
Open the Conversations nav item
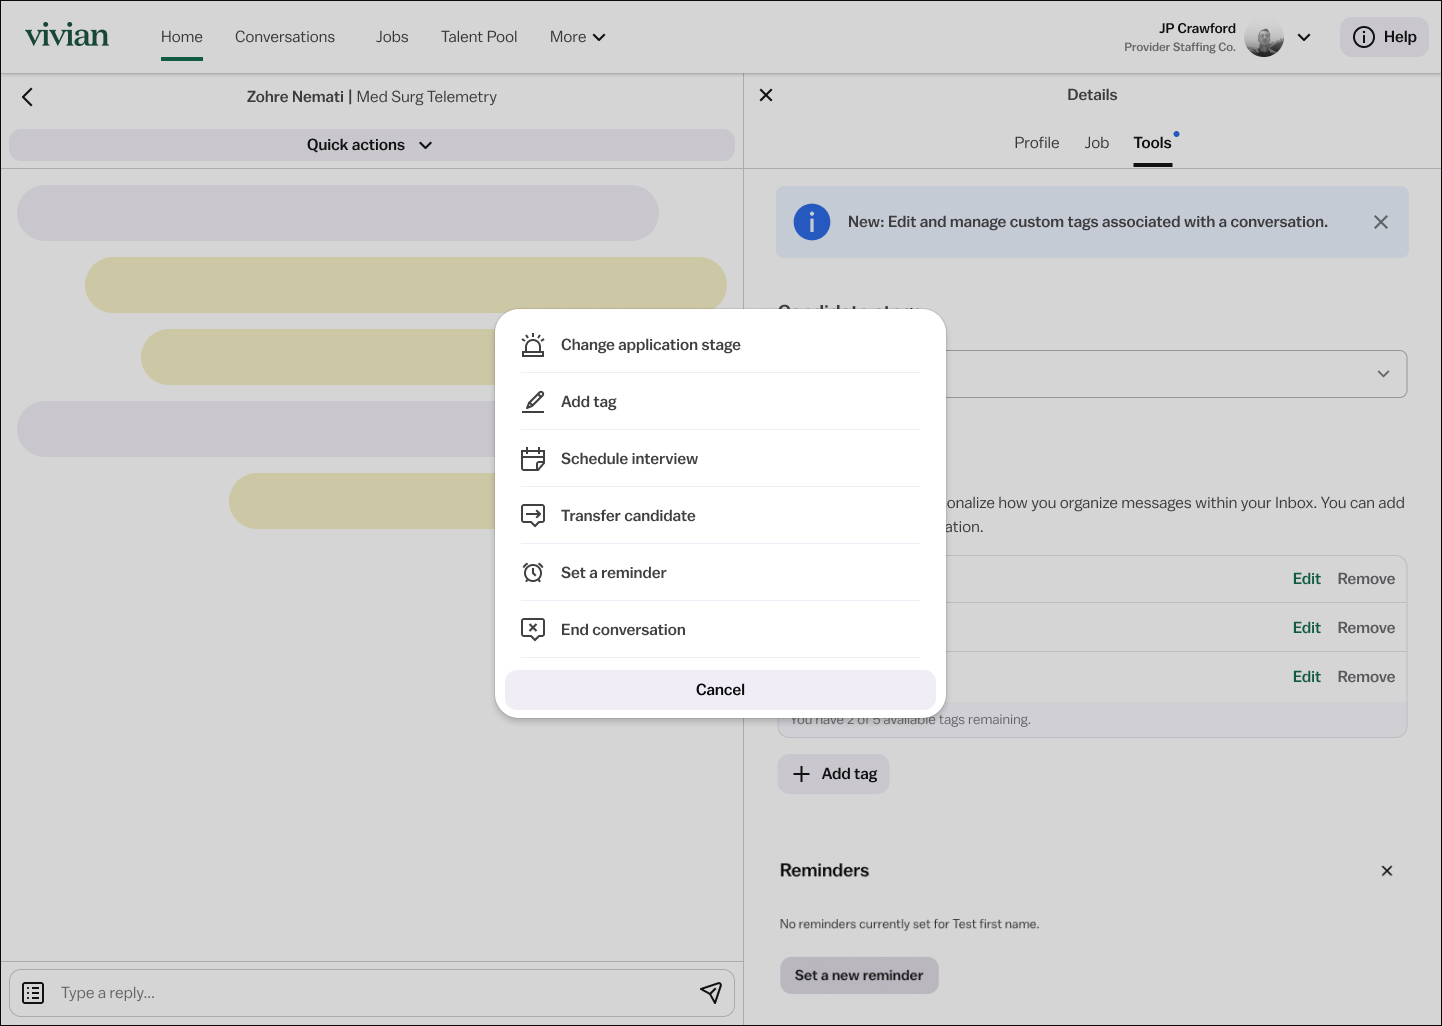(x=285, y=37)
